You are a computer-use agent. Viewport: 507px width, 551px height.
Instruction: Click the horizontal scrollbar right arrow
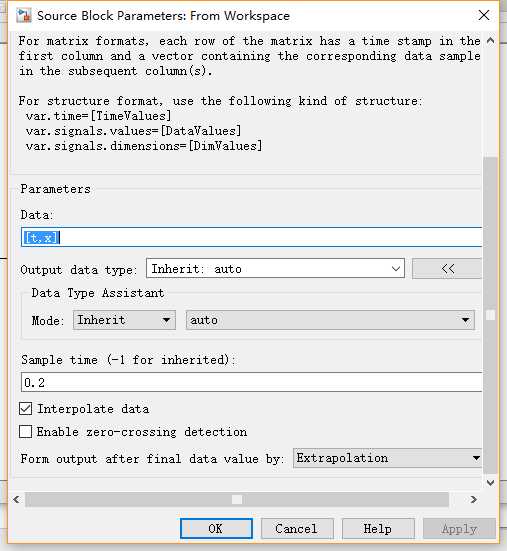pos(473,499)
